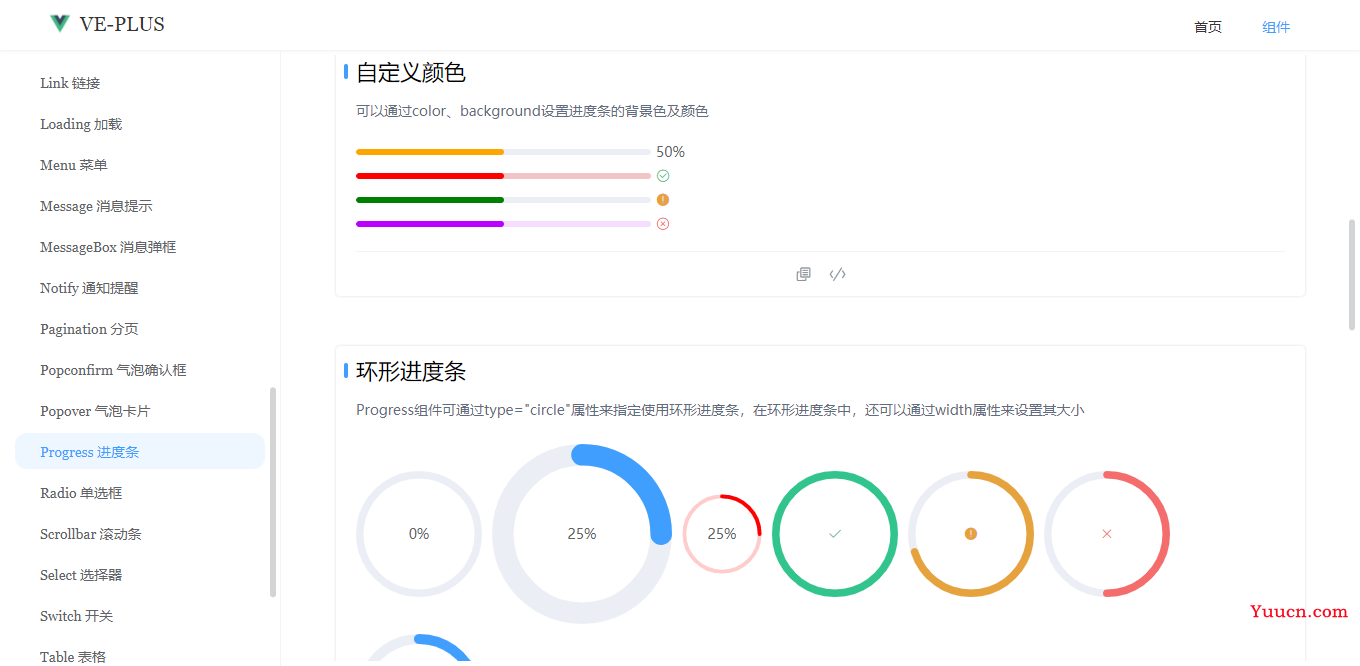Click the copy code icon under custom colors

pos(803,274)
